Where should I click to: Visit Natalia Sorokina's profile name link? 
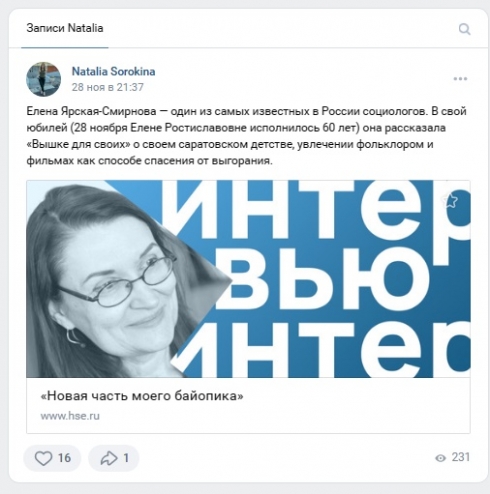(113, 71)
